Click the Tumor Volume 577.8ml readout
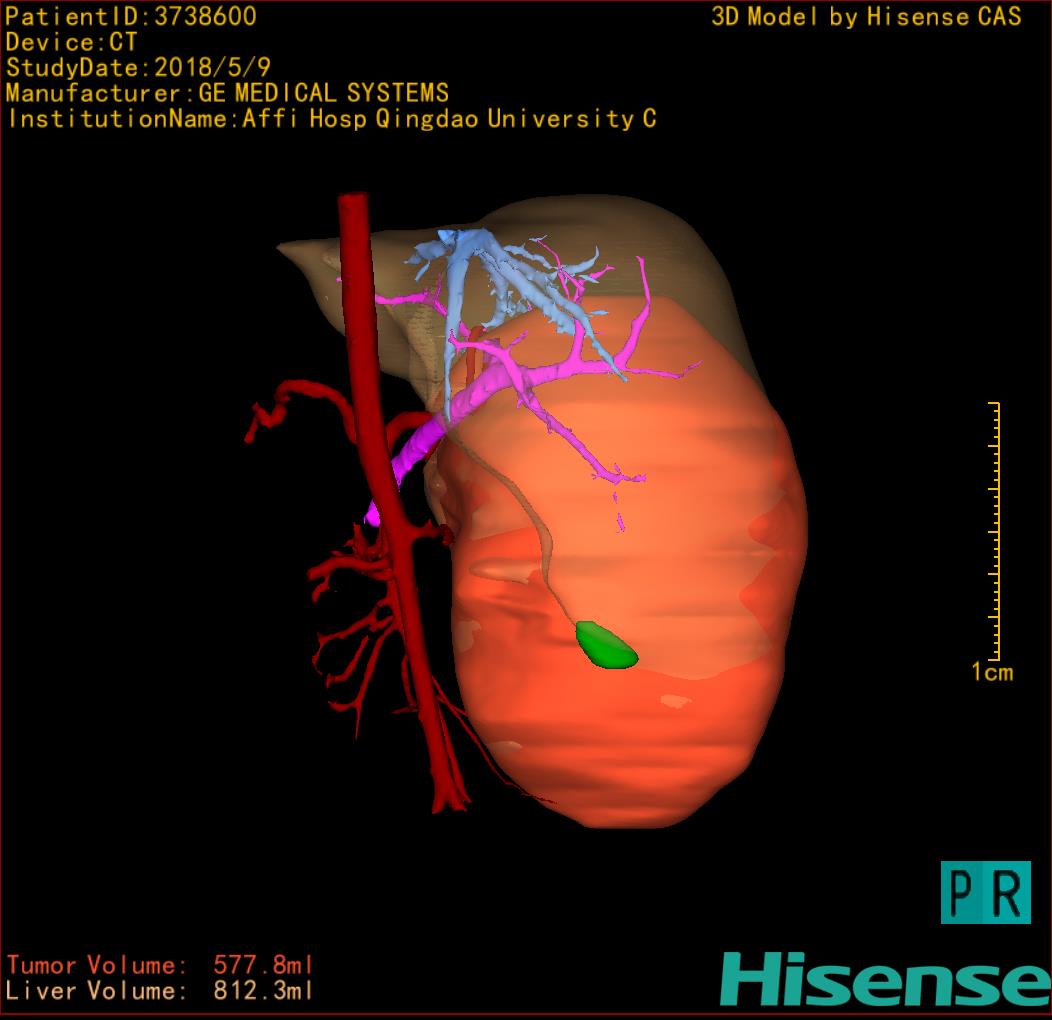 pos(160,966)
